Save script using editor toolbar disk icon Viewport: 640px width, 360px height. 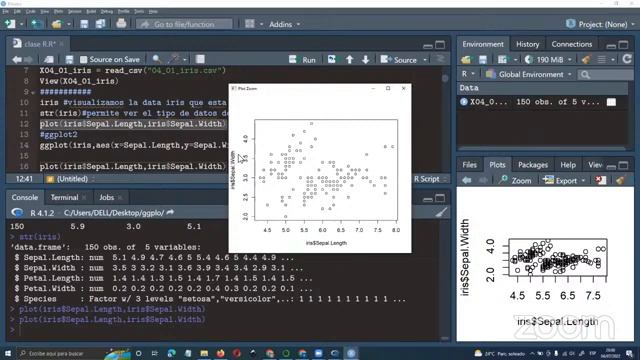click(x=69, y=60)
